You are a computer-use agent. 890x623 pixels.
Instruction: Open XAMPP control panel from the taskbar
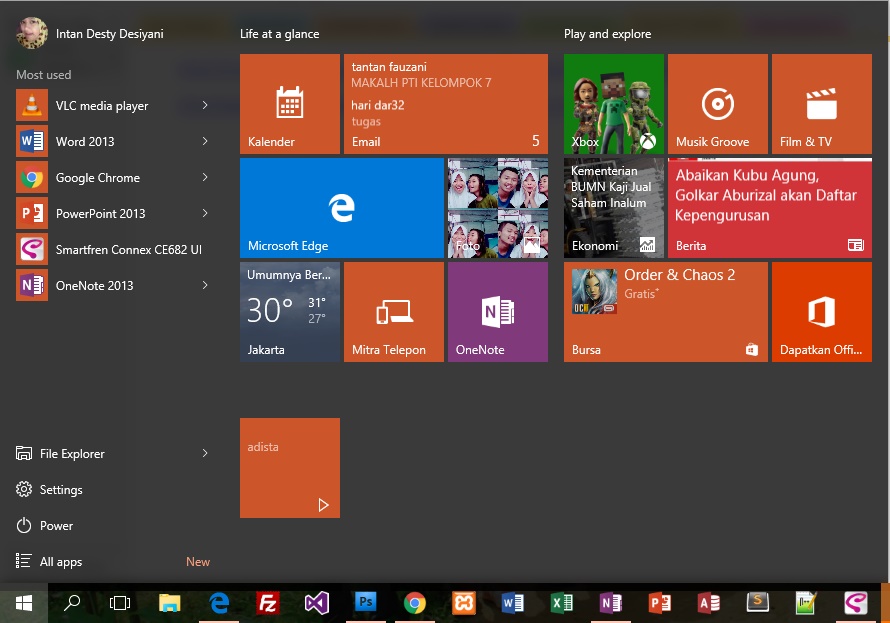pyautogui.click(x=463, y=603)
